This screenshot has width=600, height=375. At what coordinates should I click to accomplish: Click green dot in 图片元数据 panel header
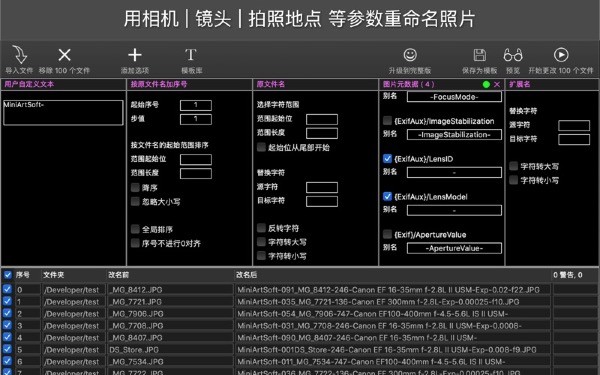point(486,84)
